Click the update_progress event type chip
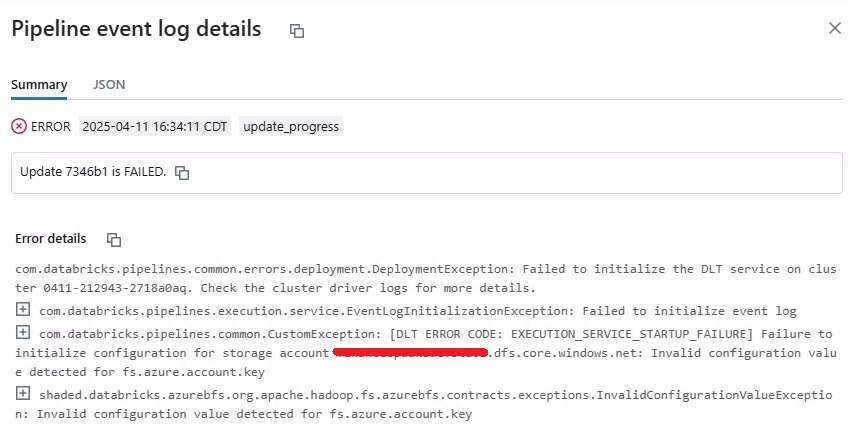This screenshot has height=439, width=850. pos(291,127)
